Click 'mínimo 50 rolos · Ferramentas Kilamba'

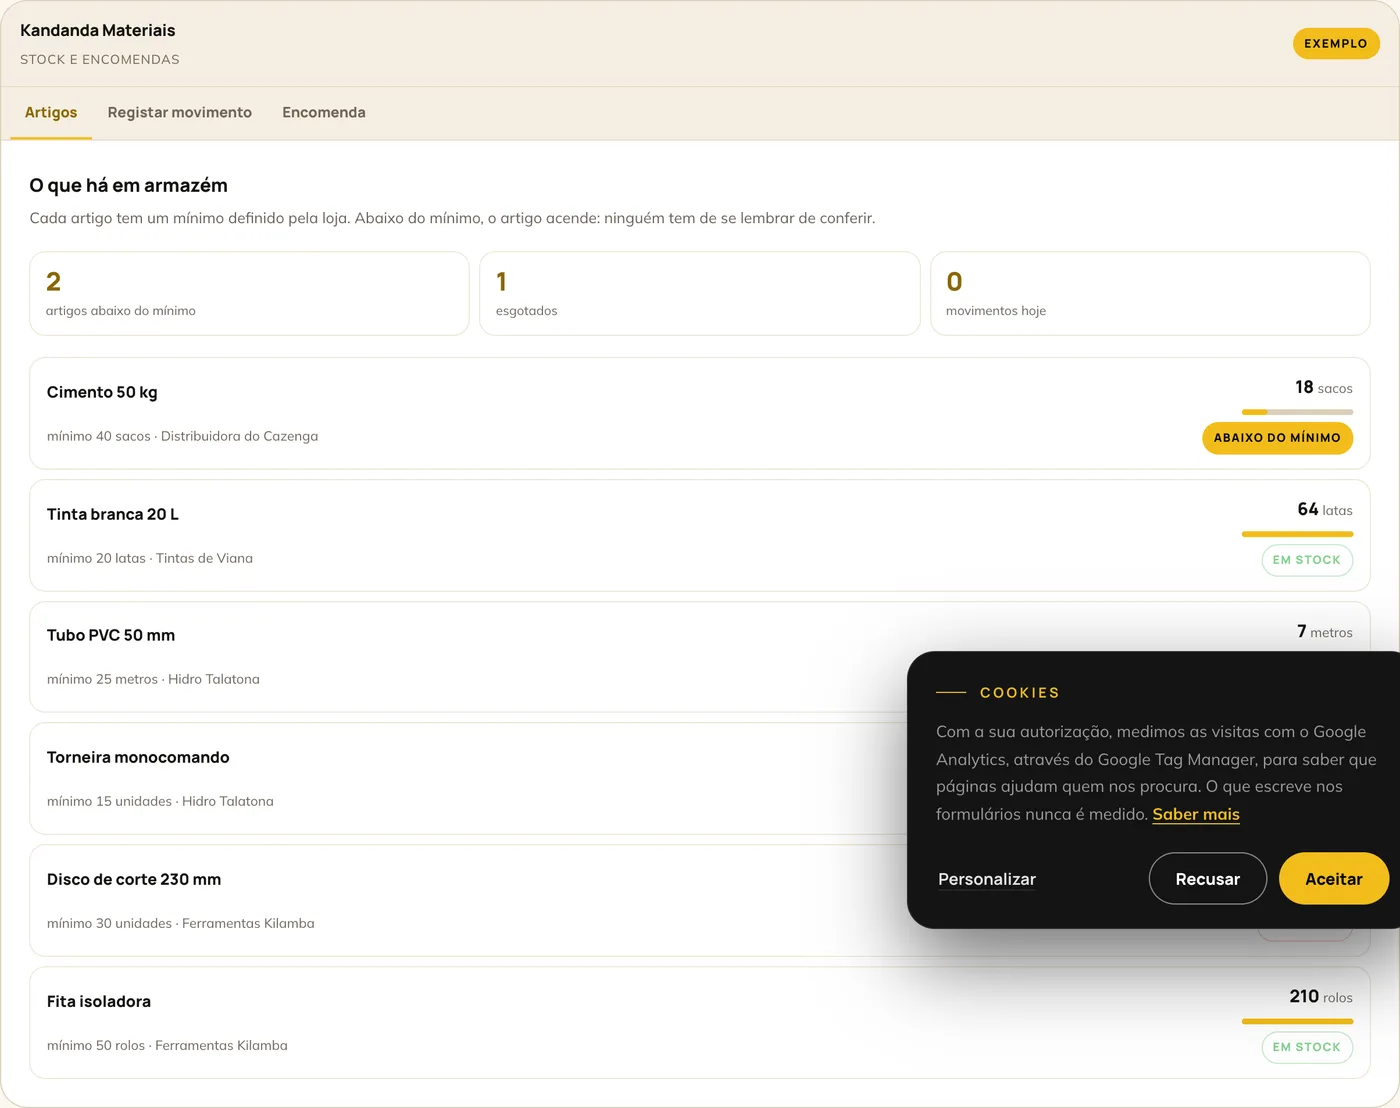[x=167, y=1045]
